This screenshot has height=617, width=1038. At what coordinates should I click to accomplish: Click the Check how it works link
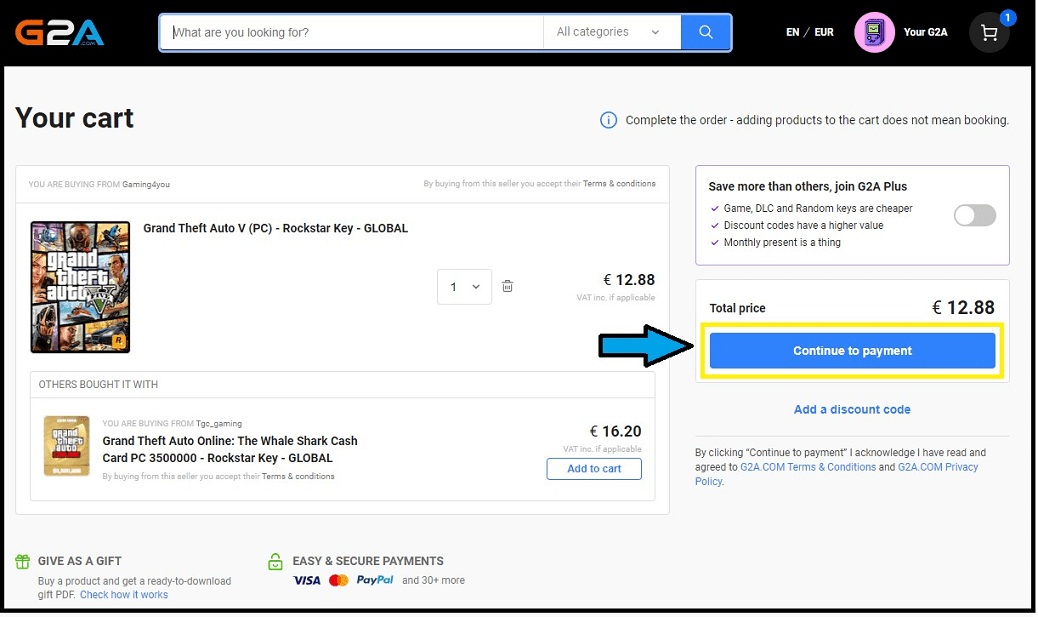point(124,595)
